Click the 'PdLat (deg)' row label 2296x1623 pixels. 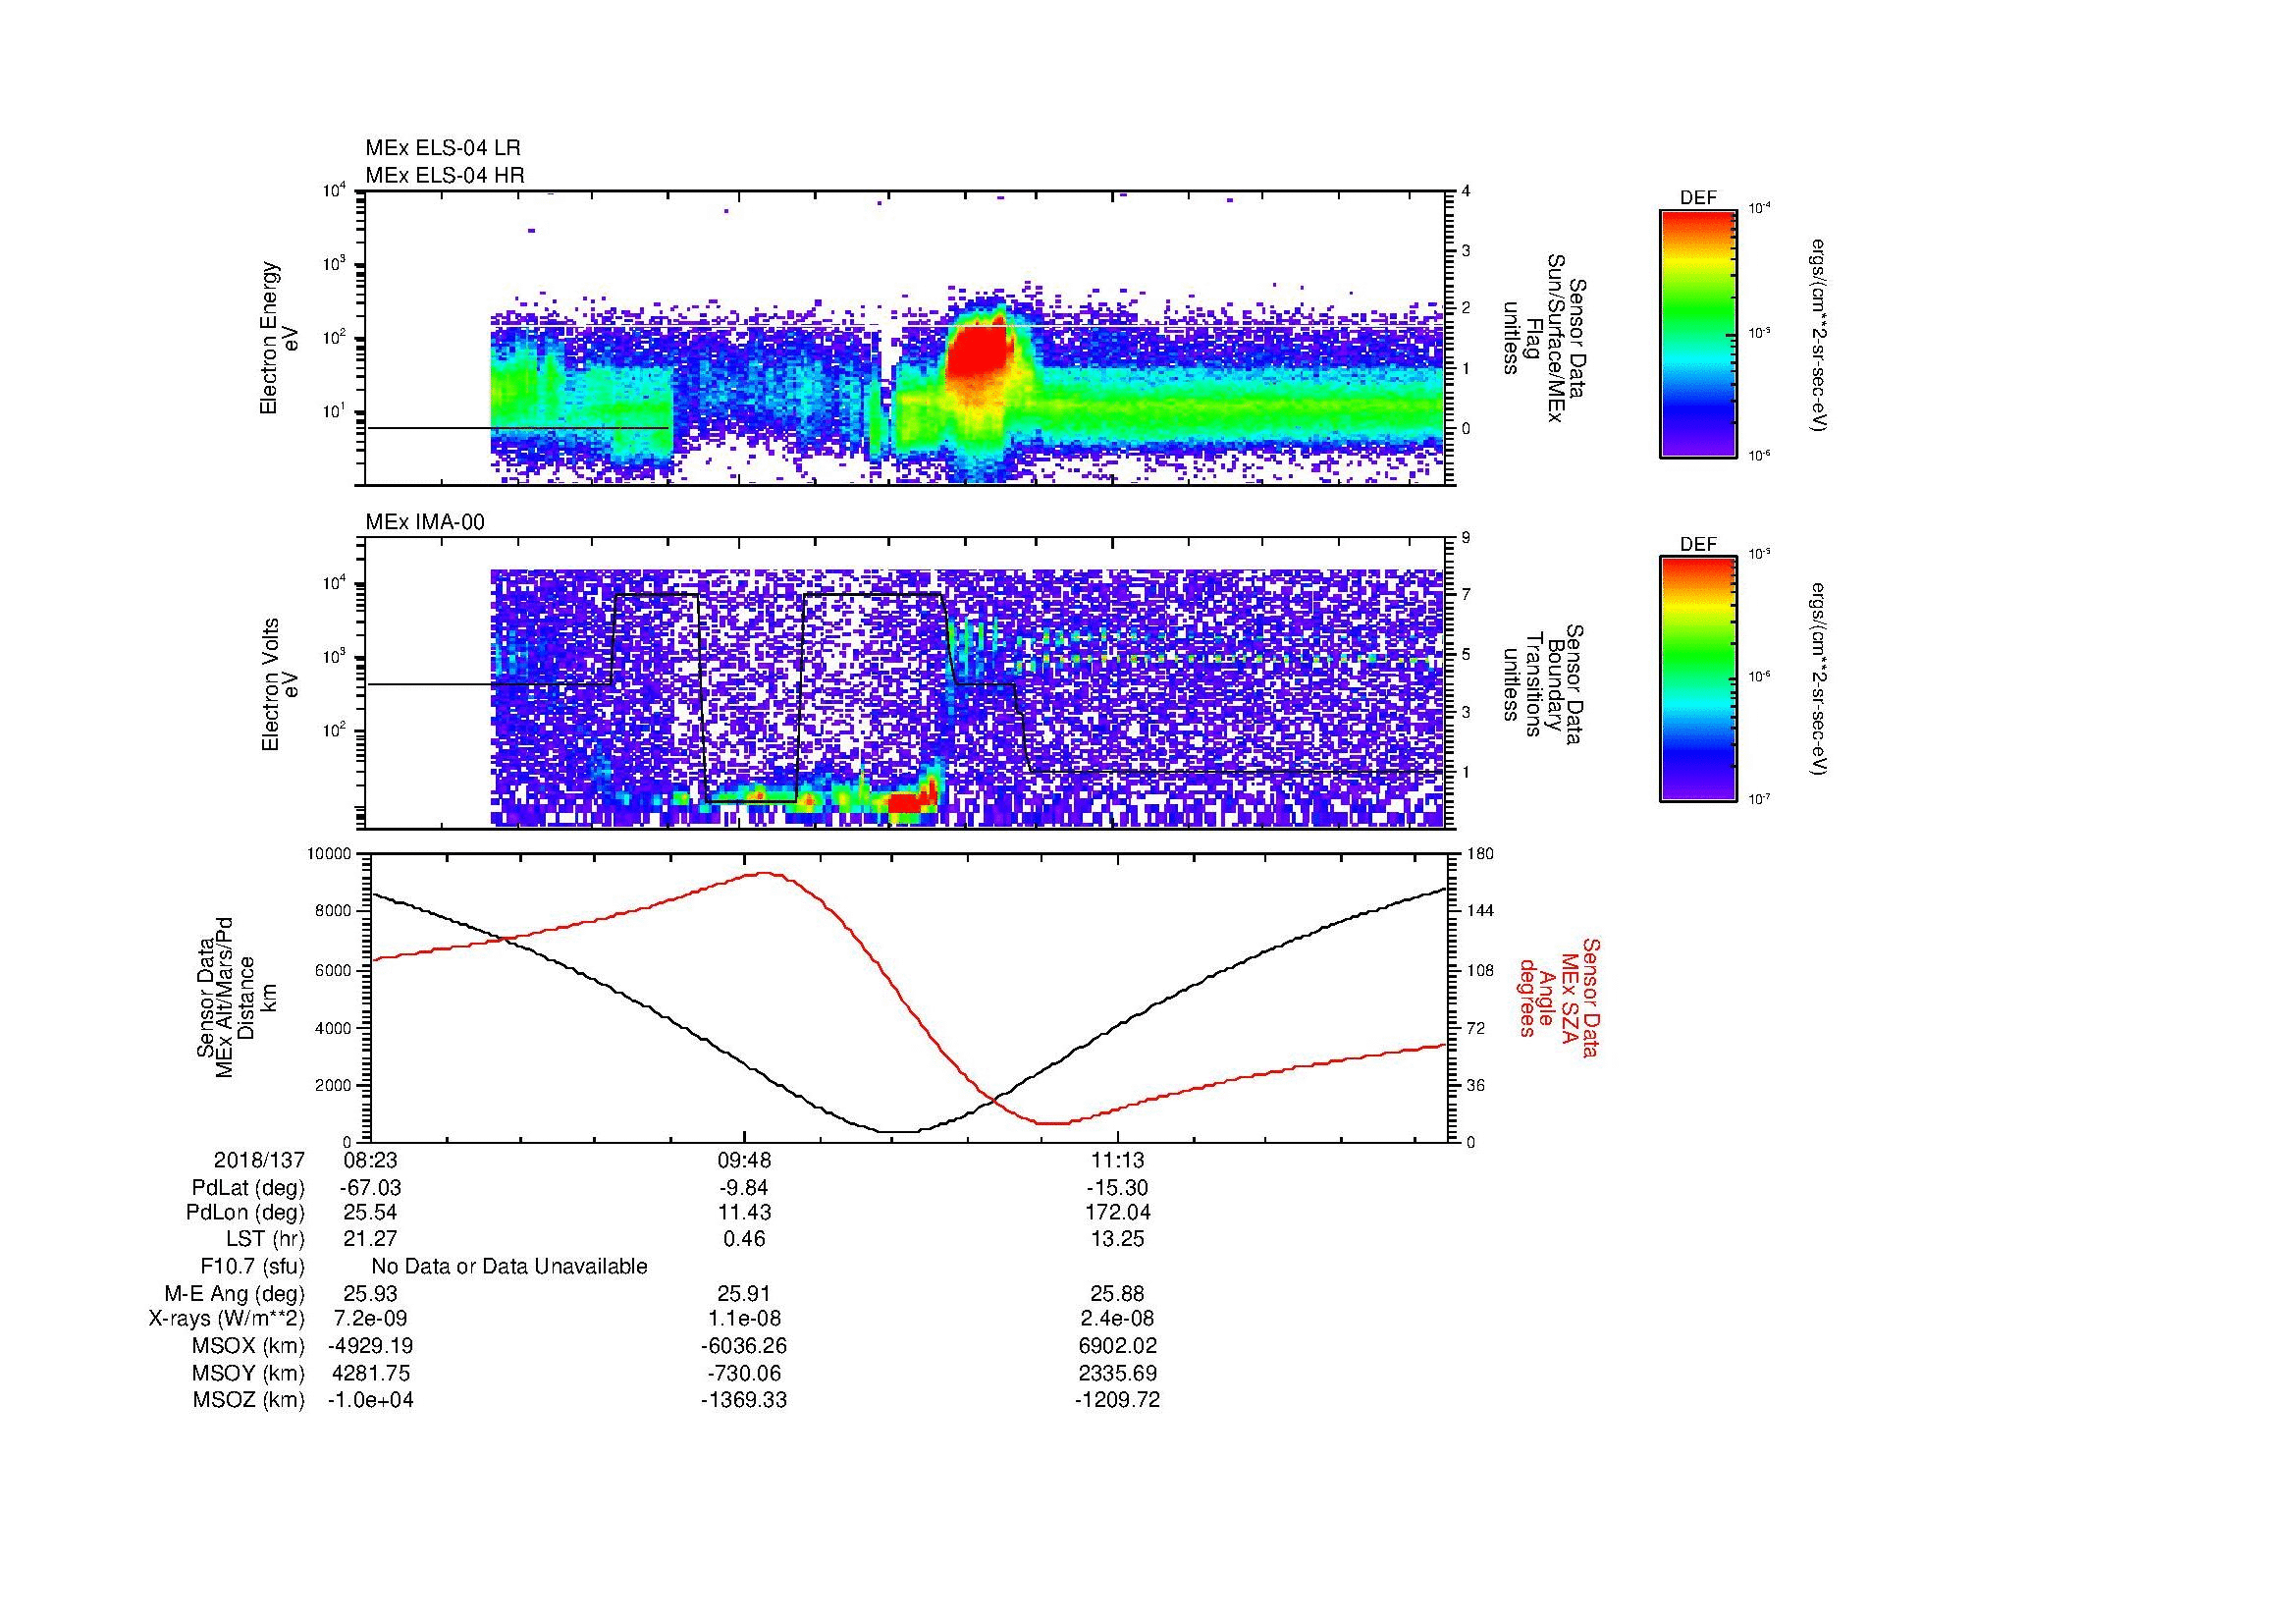point(249,1187)
